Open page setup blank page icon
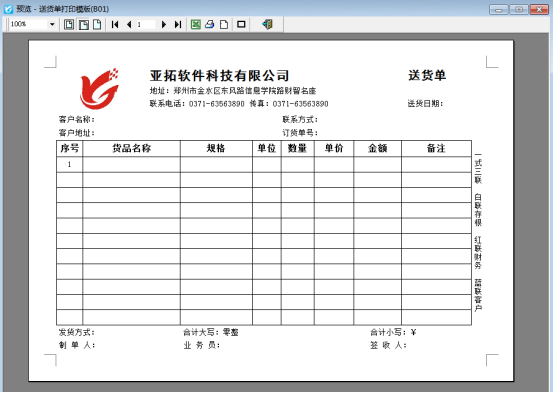The width and height of the screenshot is (554, 393). pos(224,24)
